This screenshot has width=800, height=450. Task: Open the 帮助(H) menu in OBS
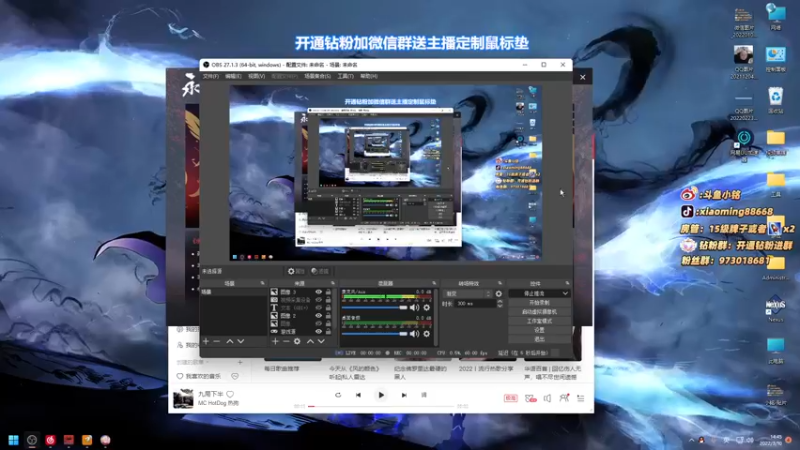(369, 76)
